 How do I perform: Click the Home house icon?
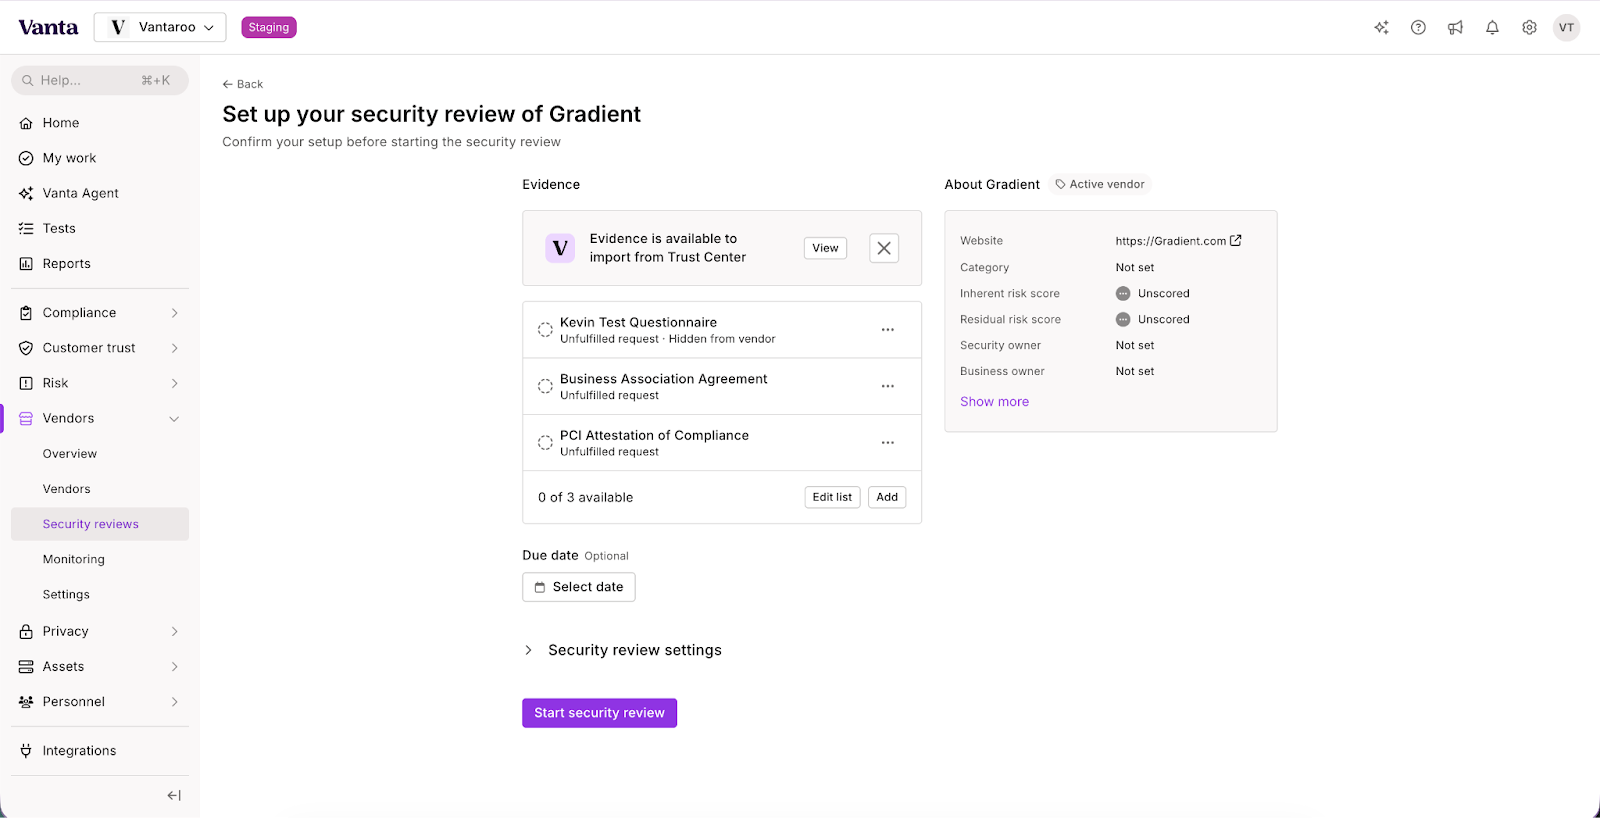click(26, 123)
